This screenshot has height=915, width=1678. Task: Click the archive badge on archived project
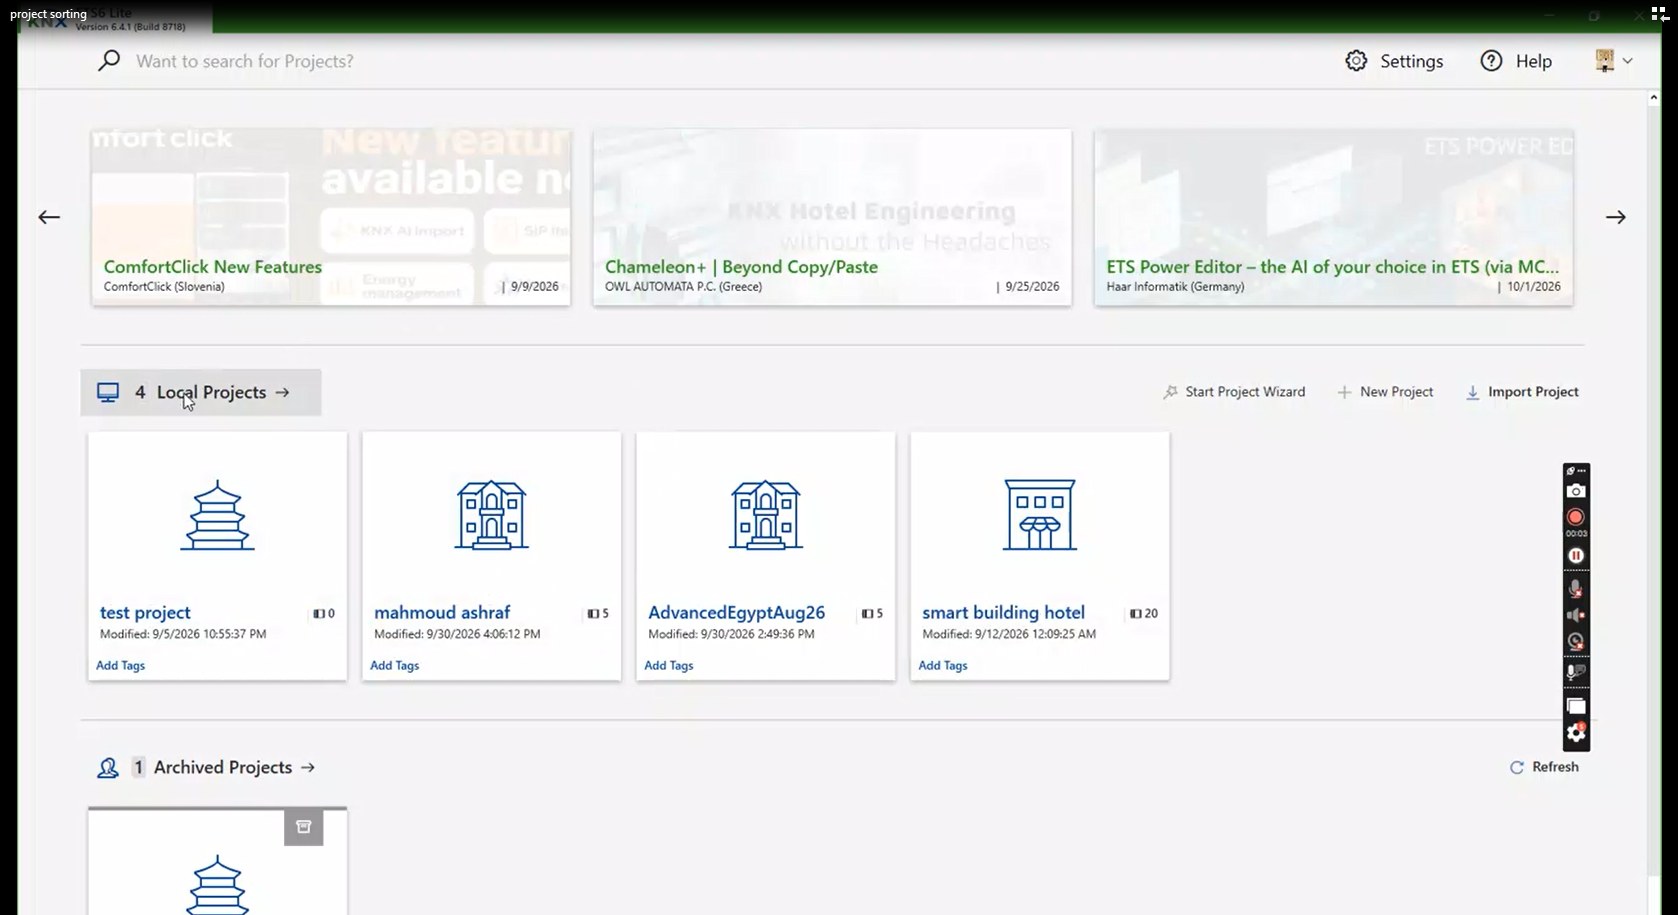point(304,827)
